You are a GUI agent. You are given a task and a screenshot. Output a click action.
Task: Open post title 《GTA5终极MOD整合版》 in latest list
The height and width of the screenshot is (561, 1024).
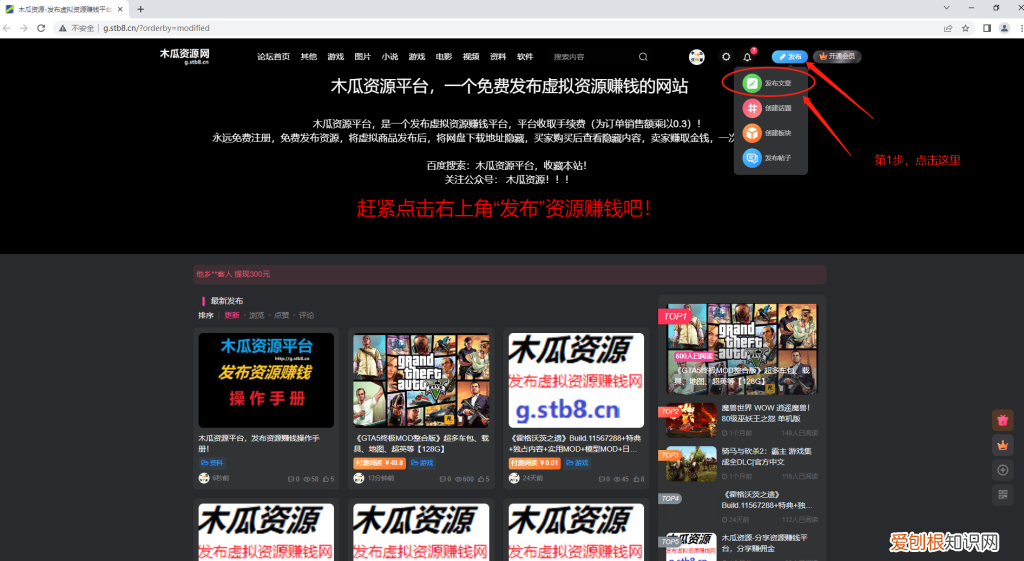point(421,443)
